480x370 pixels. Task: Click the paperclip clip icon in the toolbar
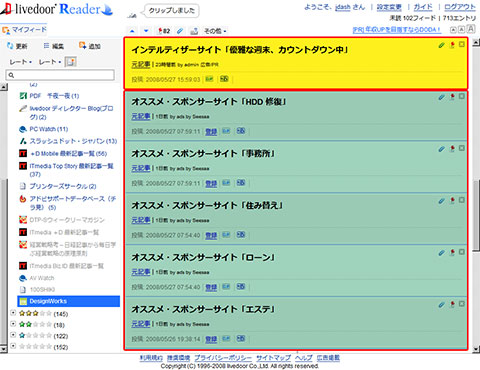[x=180, y=31]
